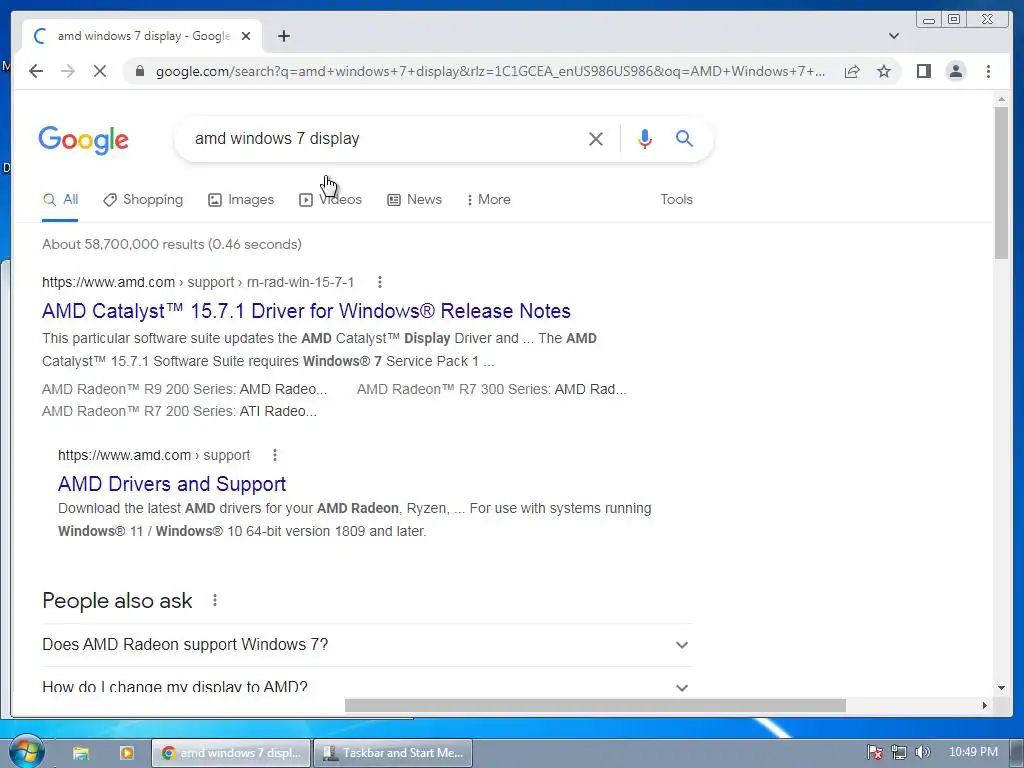Open options for the rn-rad-win-15-7-1 result
1024x768 pixels.
379,282
